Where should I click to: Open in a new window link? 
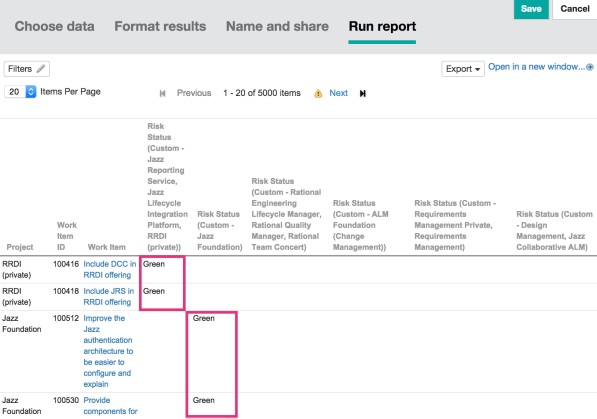coord(536,67)
